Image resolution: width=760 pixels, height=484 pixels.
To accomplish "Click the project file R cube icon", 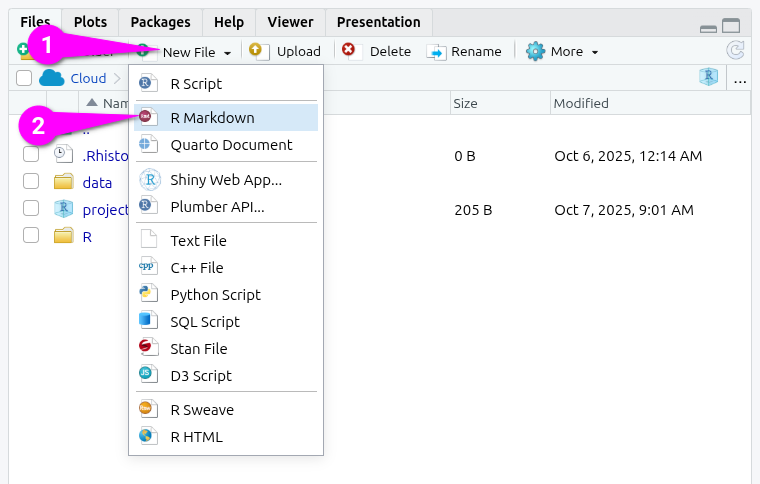I will tap(63, 208).
